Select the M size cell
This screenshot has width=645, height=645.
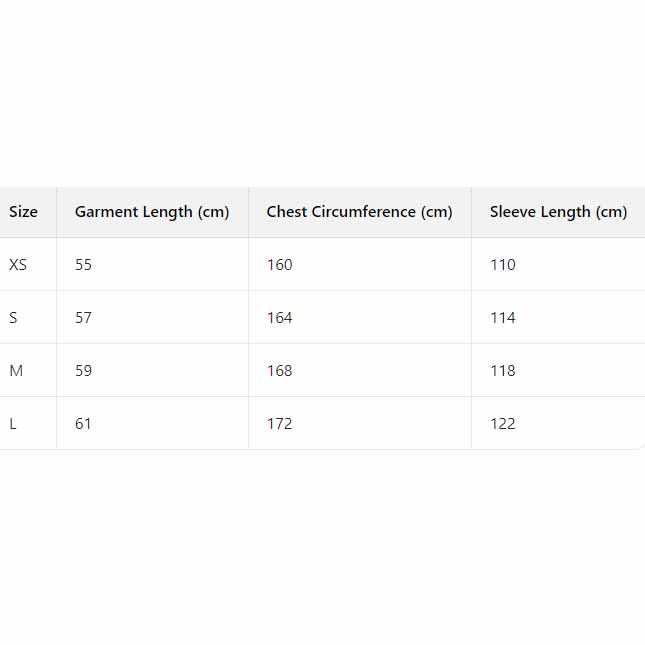(x=16, y=371)
